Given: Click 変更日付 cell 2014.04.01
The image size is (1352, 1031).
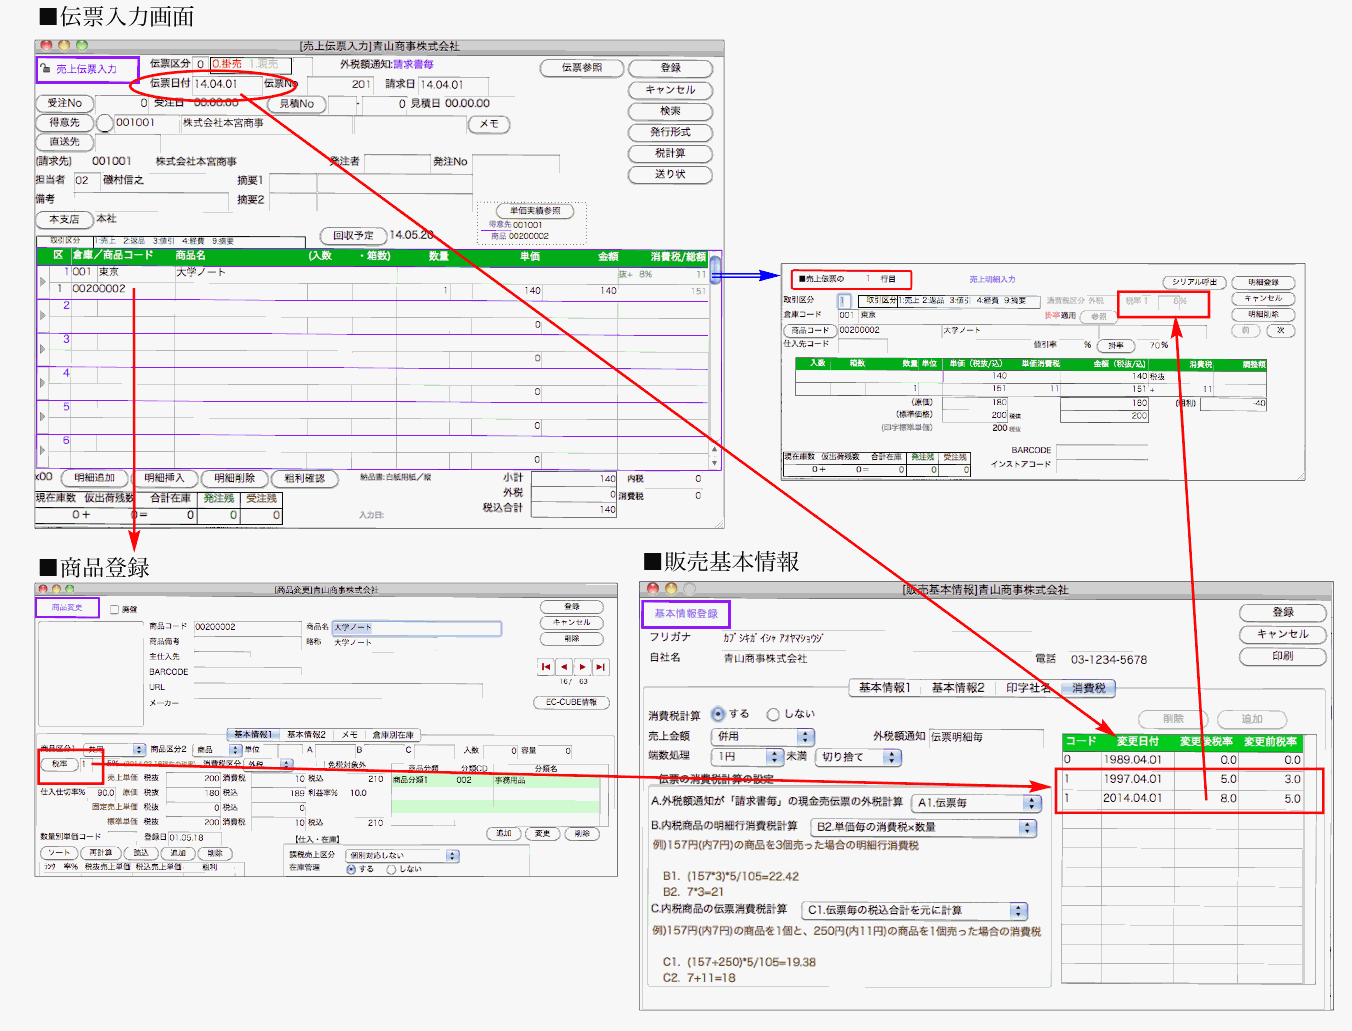Looking at the screenshot, I should (x=1132, y=799).
